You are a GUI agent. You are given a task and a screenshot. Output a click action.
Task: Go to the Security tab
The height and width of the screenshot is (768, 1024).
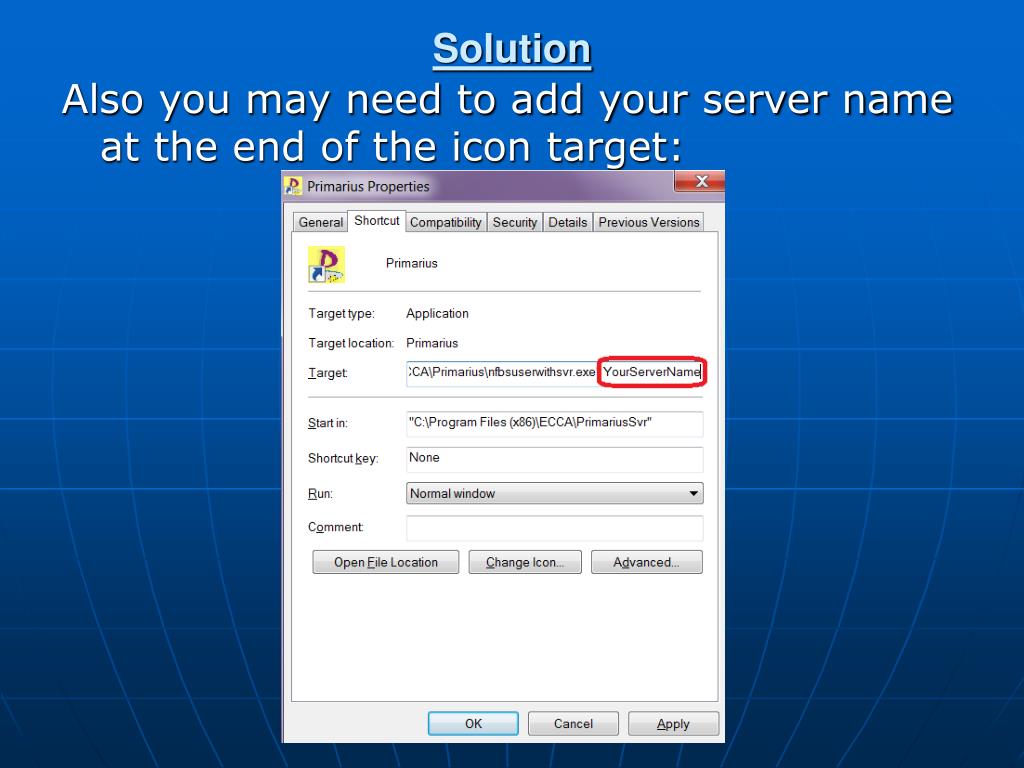[515, 222]
